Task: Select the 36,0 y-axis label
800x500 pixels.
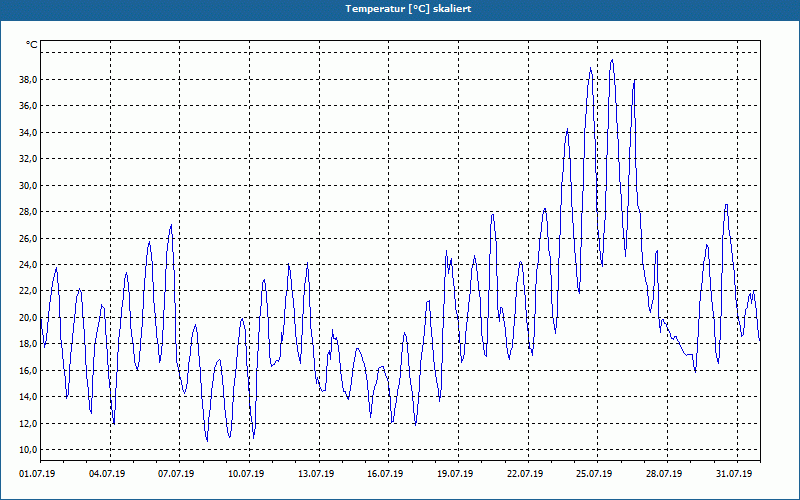Action: pyautogui.click(x=28, y=106)
